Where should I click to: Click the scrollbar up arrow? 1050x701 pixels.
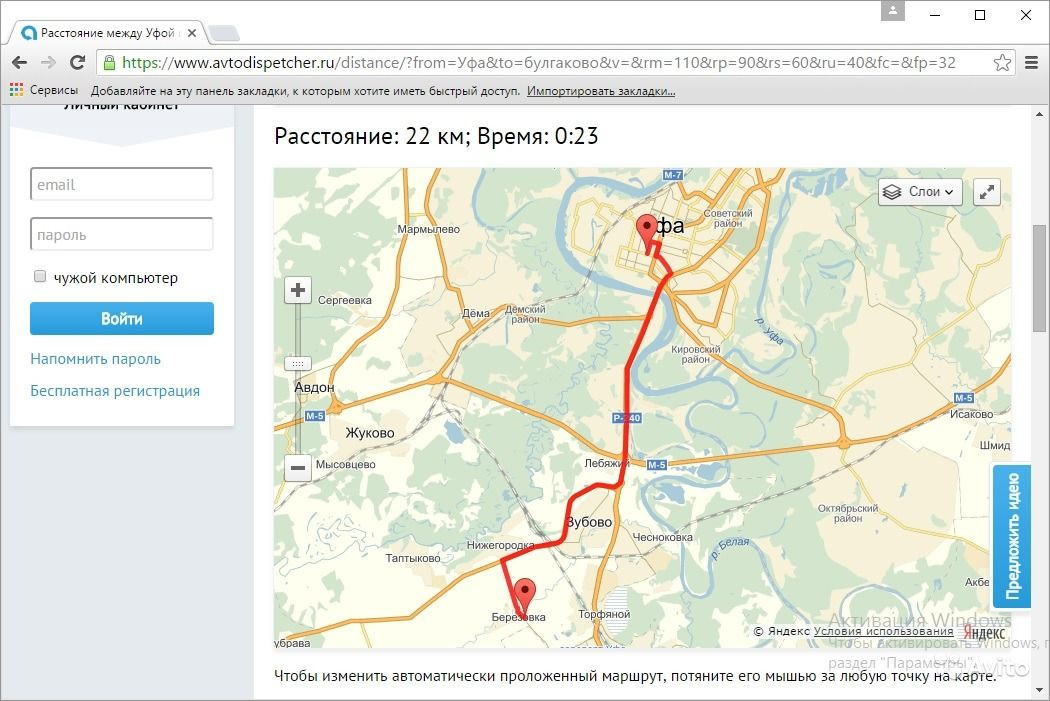tap(1039, 115)
